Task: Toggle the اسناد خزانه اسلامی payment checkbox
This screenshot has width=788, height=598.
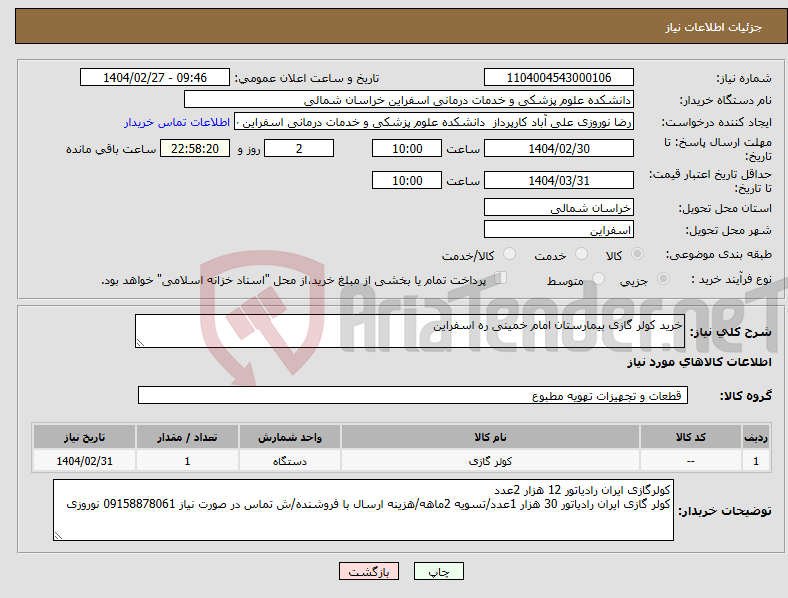Action: coord(501,278)
